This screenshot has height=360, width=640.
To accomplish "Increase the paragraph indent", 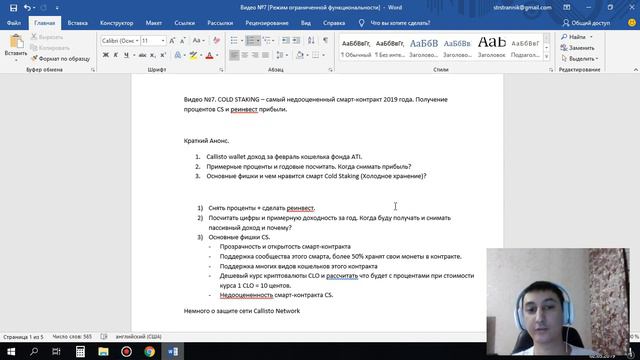I will pos(296,40).
